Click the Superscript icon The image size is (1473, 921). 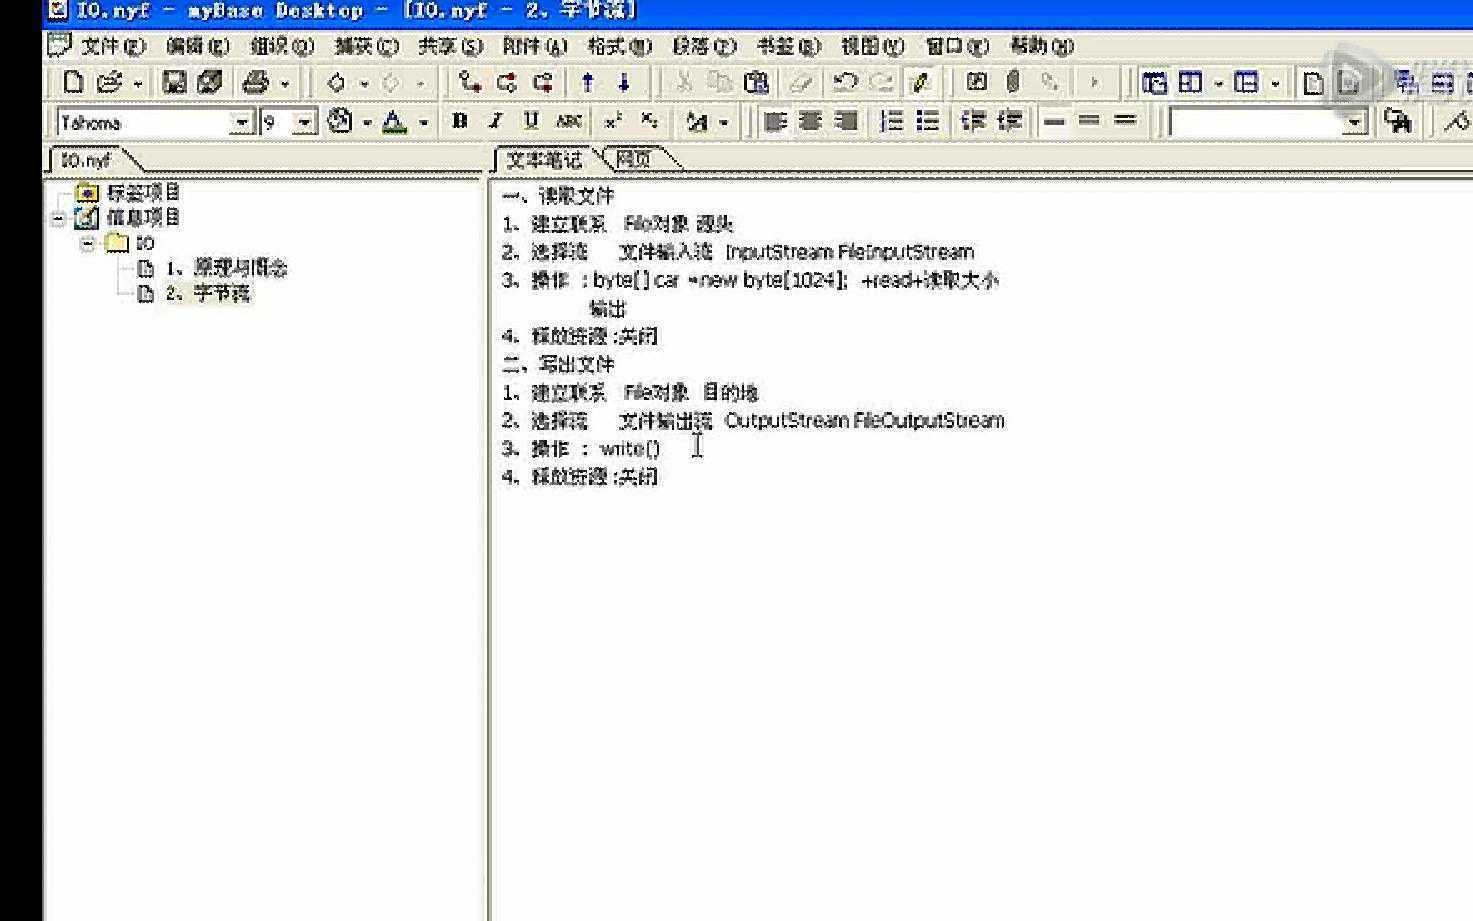[x=613, y=121]
